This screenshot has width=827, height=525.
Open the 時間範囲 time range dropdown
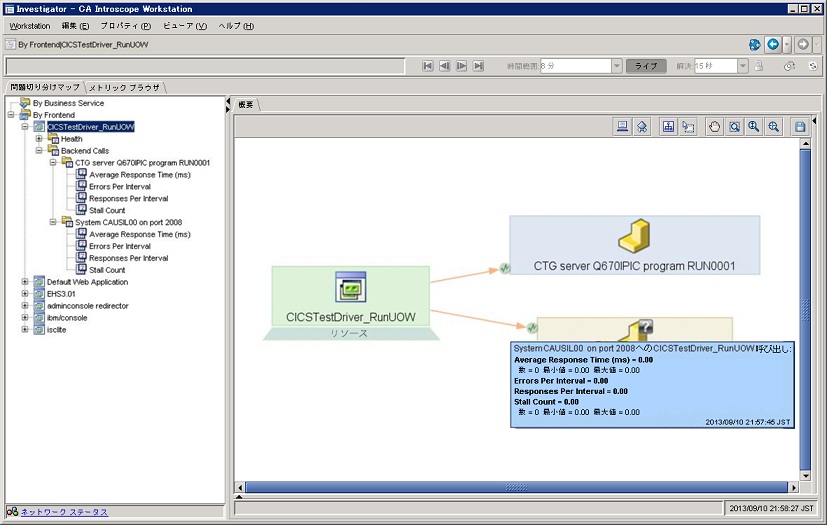[616, 66]
